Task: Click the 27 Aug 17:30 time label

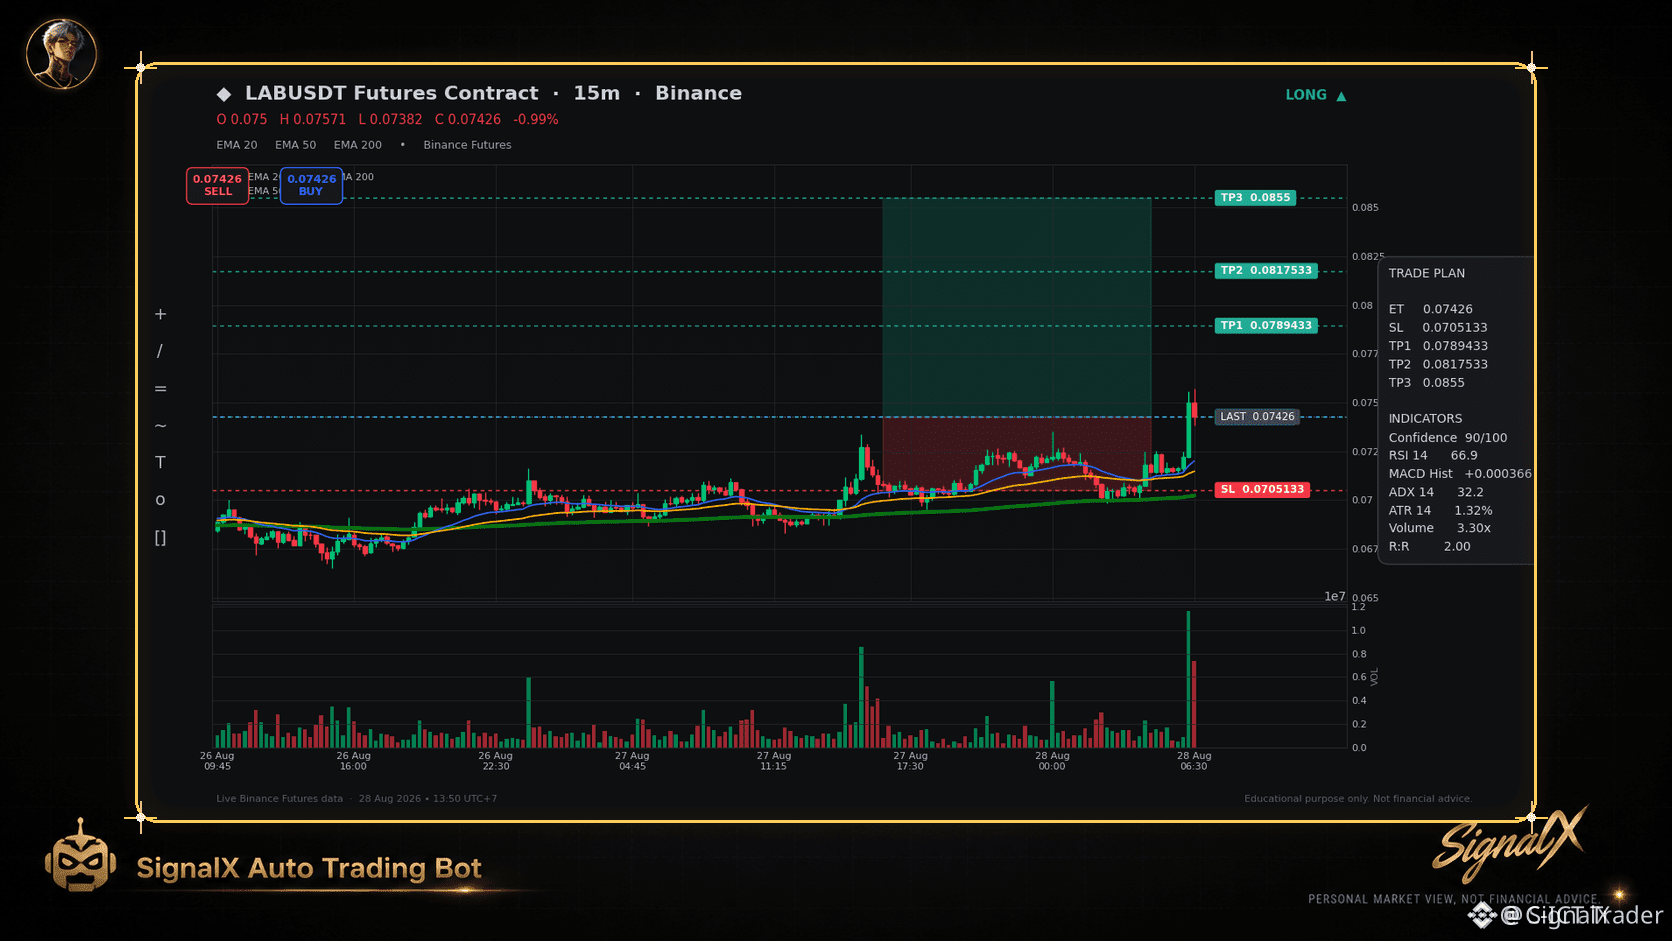Action: [x=910, y=761]
